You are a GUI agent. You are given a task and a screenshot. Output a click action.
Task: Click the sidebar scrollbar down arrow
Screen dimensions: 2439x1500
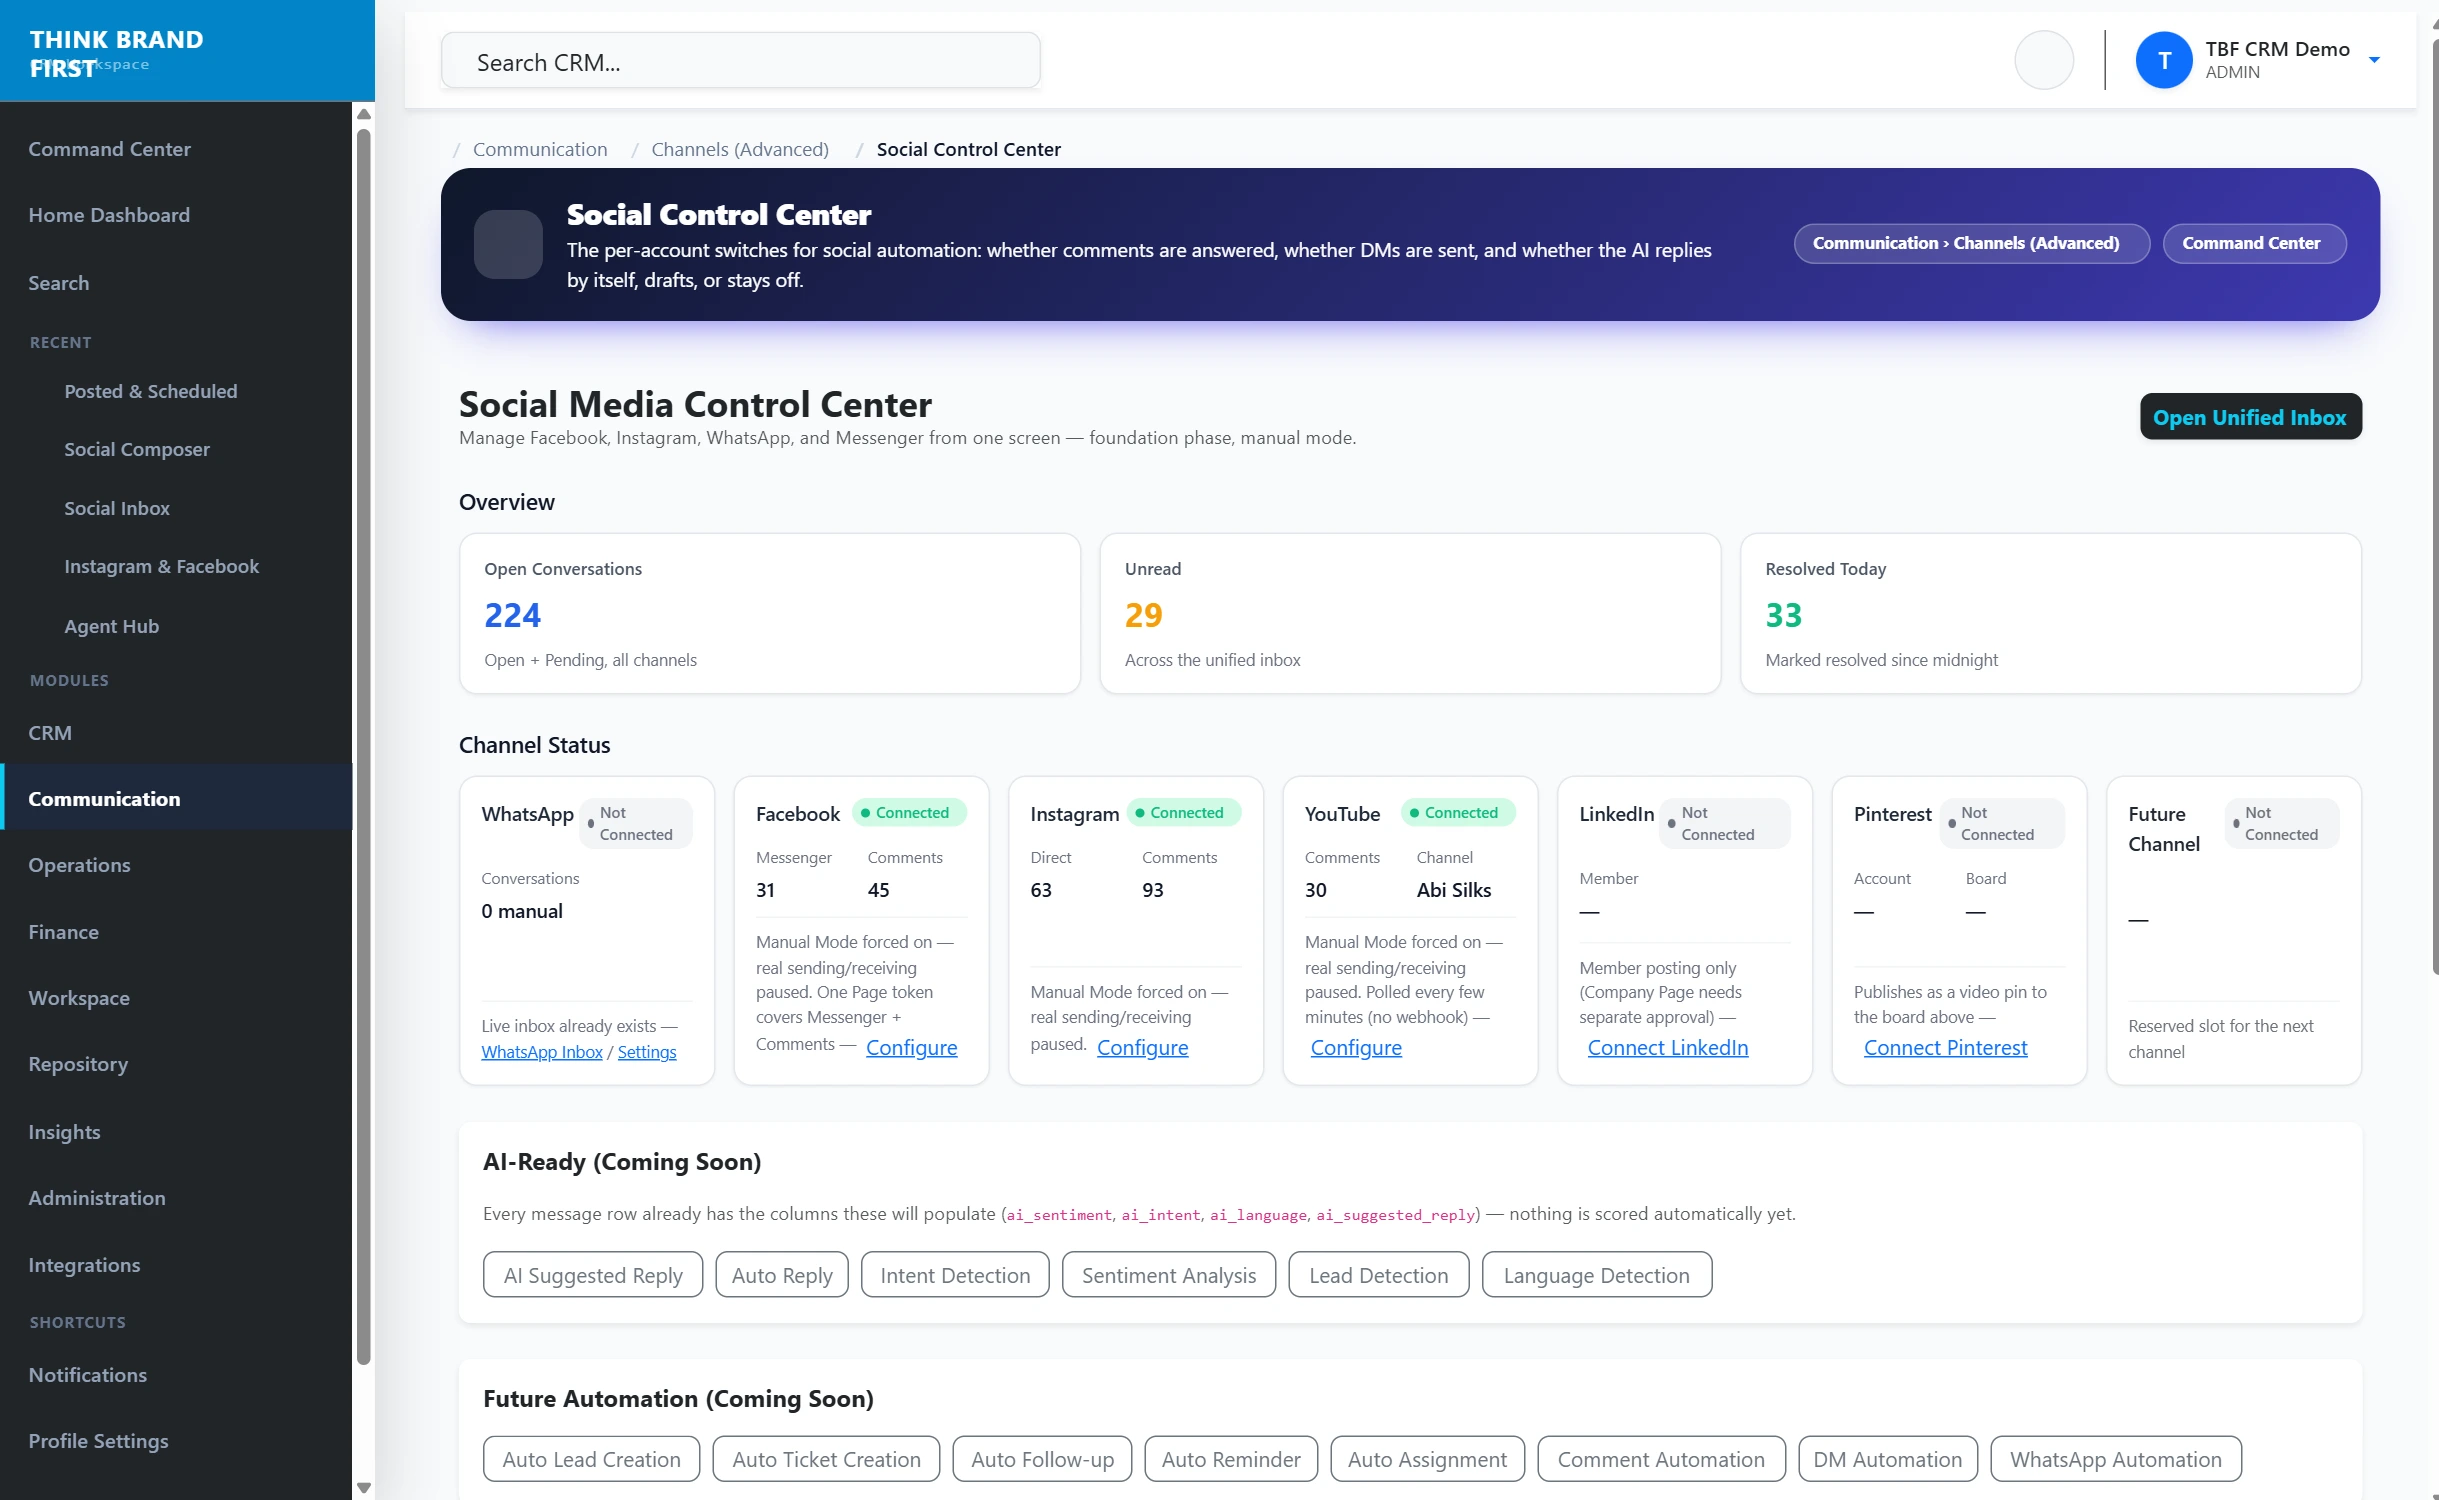(x=364, y=1488)
